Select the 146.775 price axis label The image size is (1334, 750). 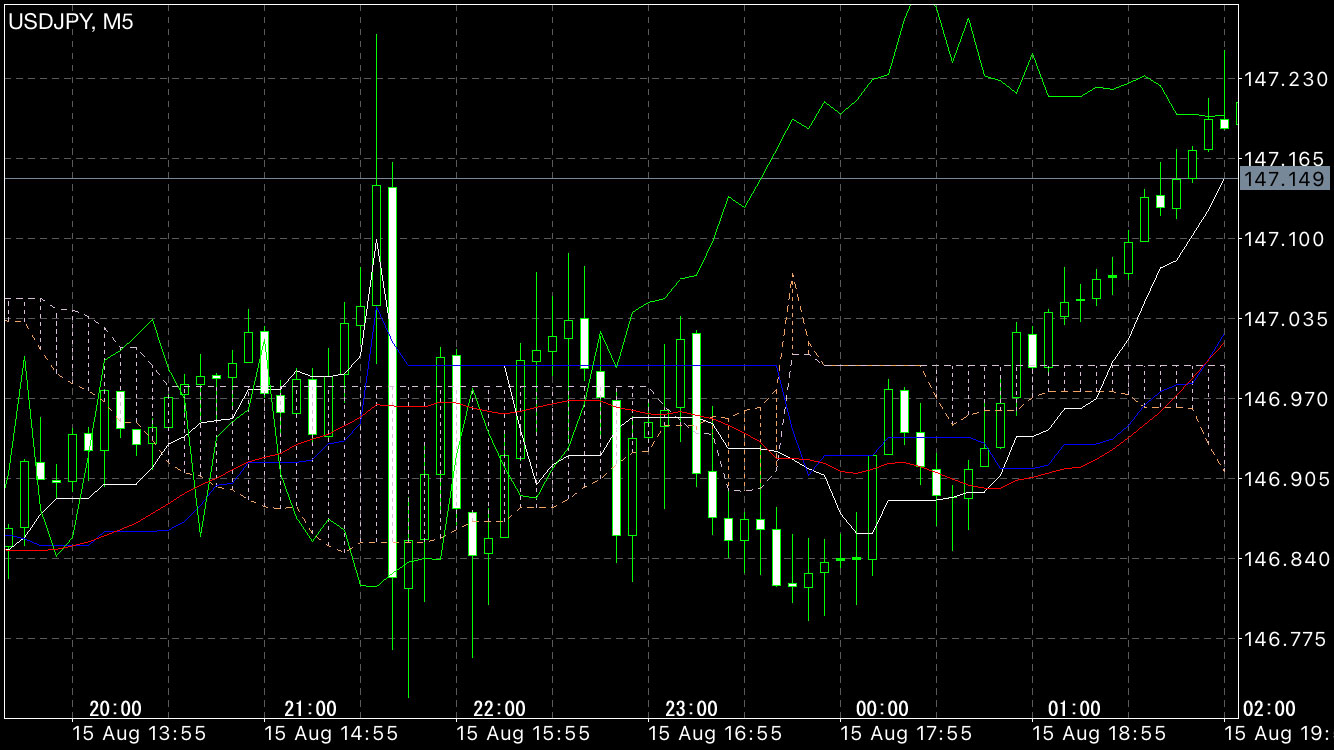[1283, 639]
